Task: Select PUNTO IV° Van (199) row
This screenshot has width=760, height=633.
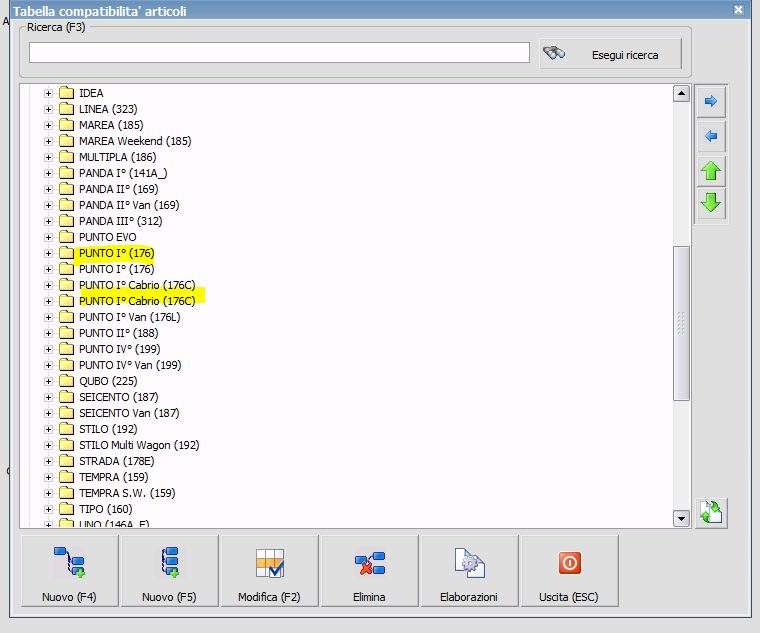Action: [x=130, y=365]
